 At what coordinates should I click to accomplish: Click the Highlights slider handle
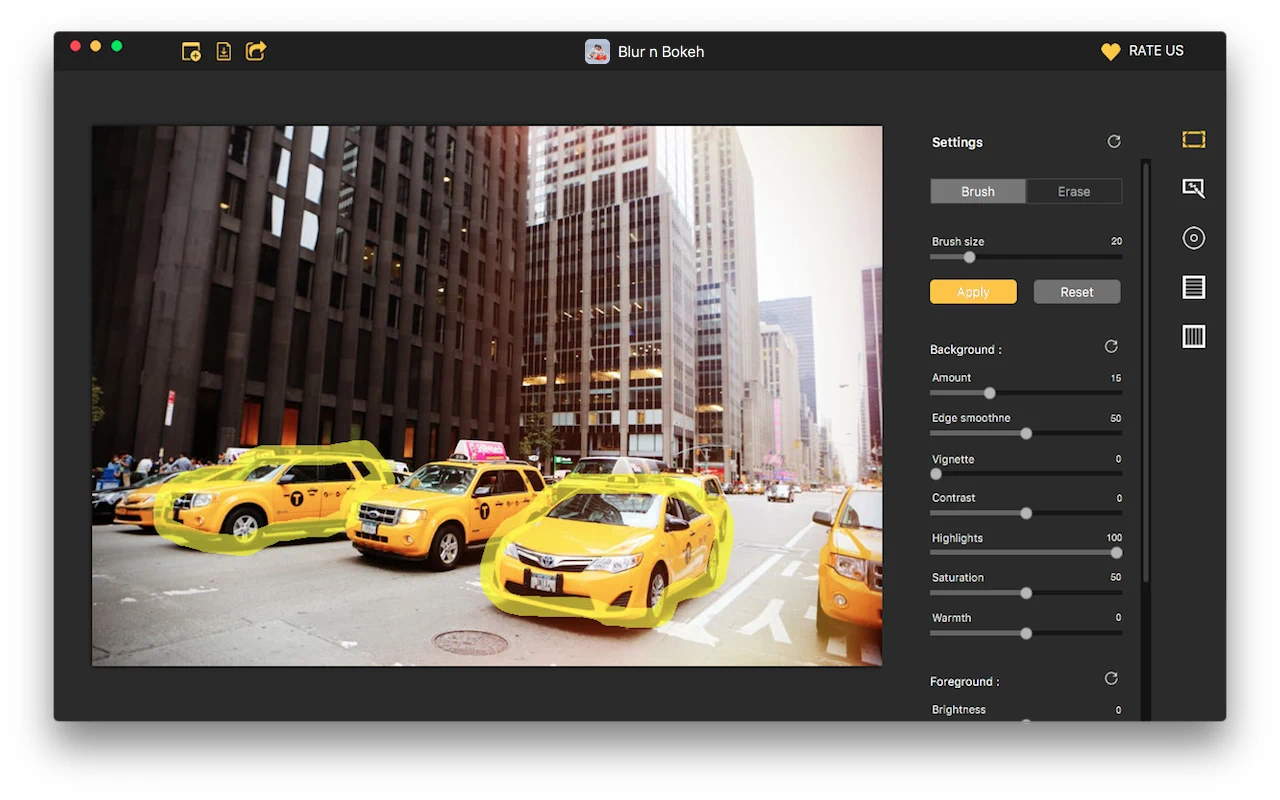(1116, 553)
